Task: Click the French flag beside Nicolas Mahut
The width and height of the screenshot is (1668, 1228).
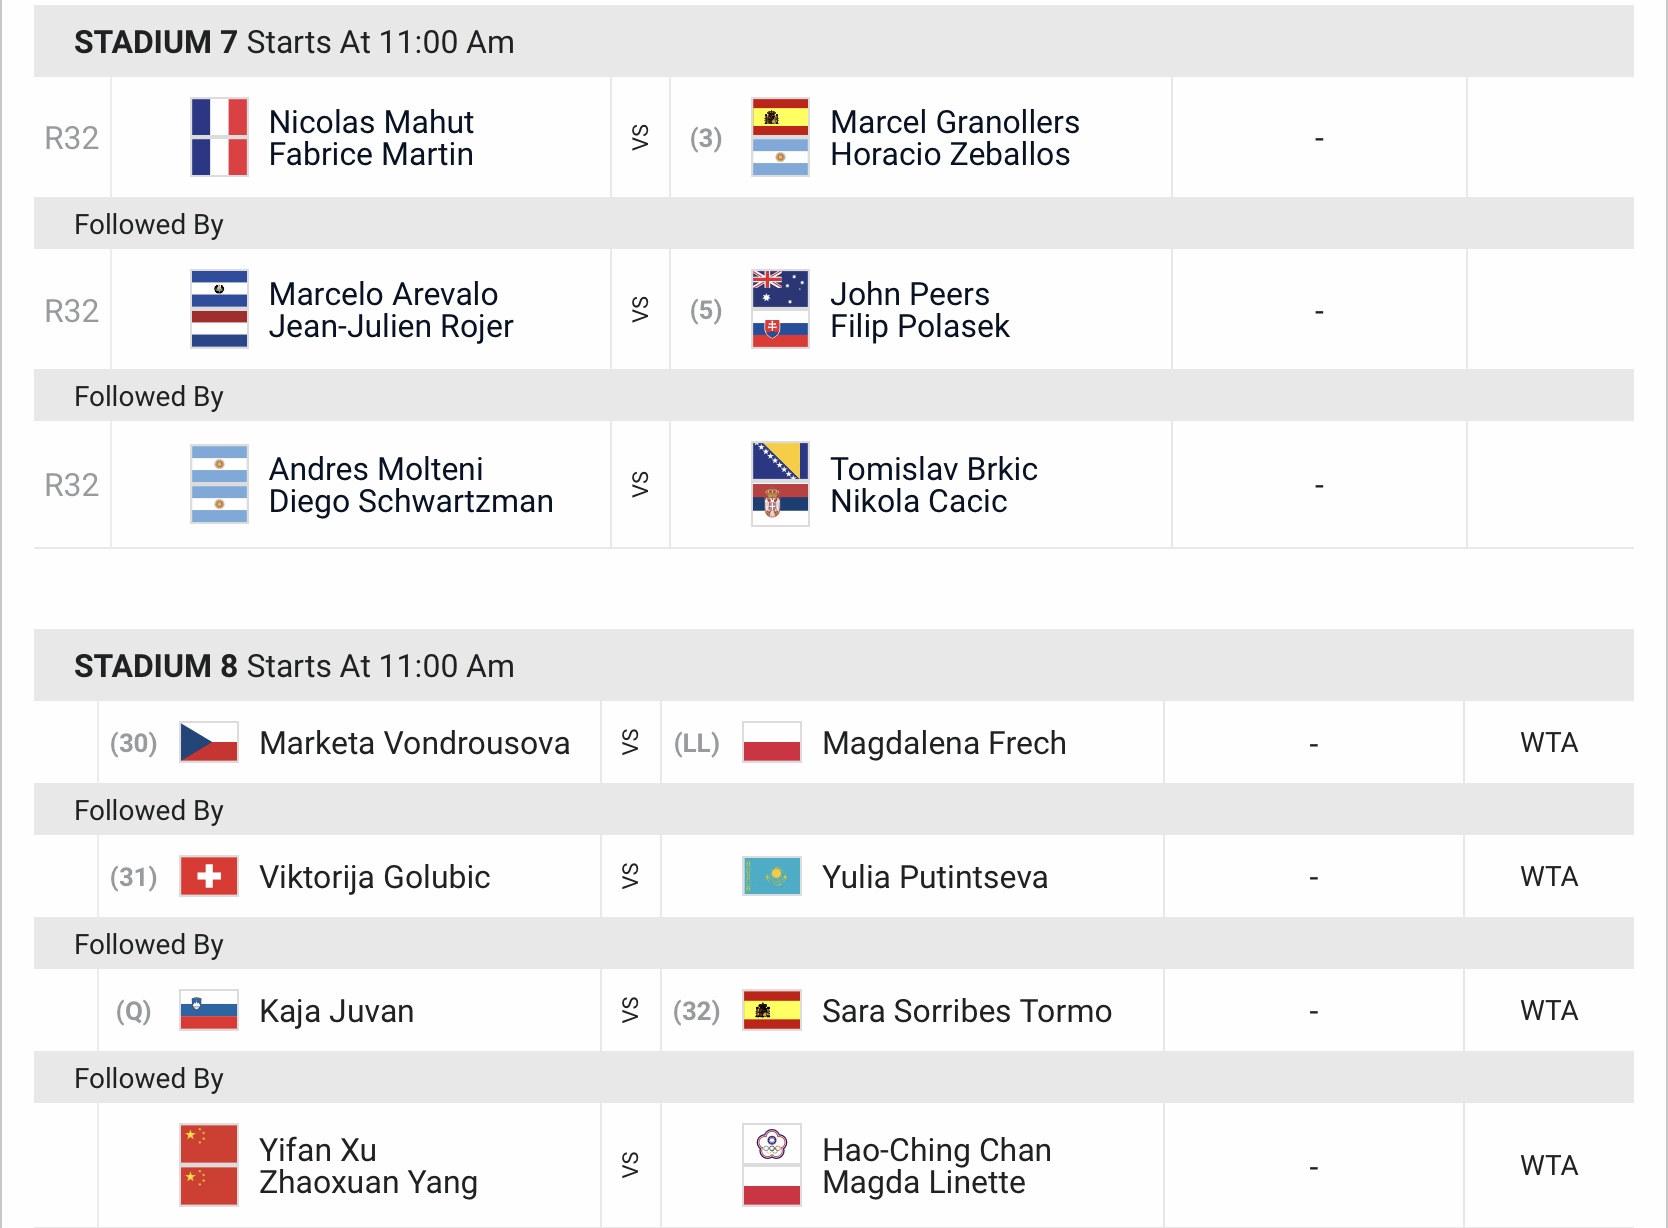Action: [x=219, y=117]
